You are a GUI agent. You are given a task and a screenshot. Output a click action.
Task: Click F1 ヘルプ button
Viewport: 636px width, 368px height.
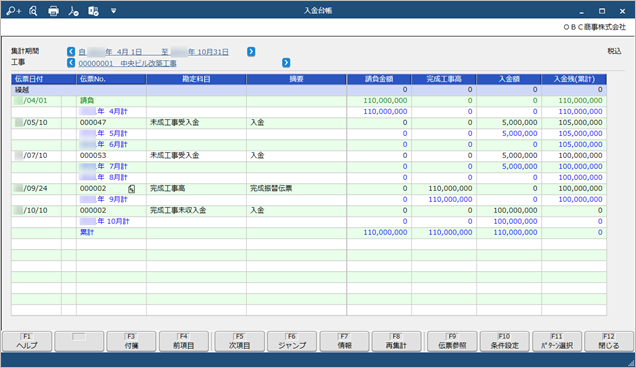27,342
